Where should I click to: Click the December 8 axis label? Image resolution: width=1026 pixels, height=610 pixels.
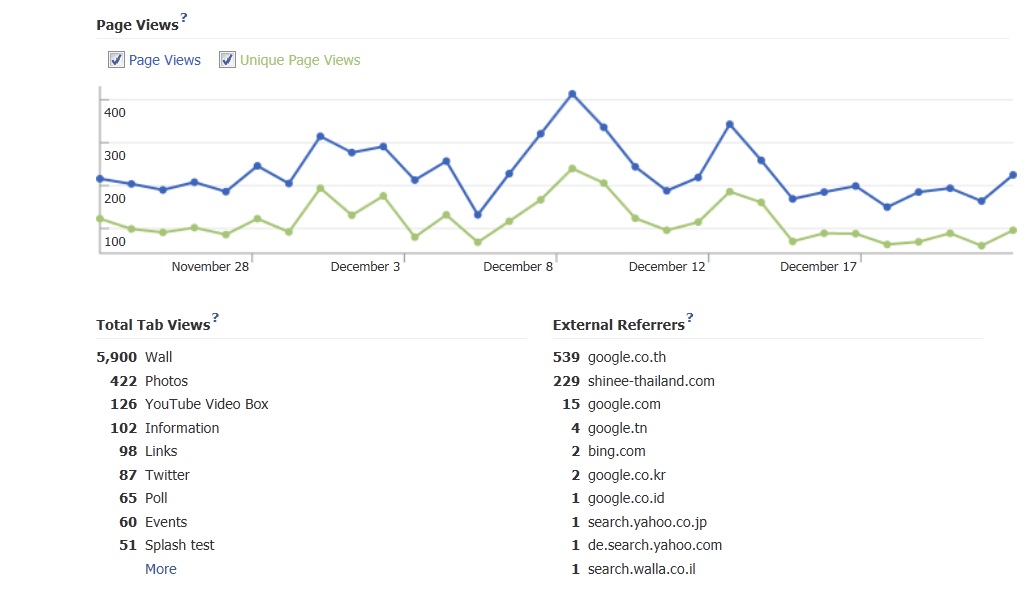pyautogui.click(x=517, y=267)
